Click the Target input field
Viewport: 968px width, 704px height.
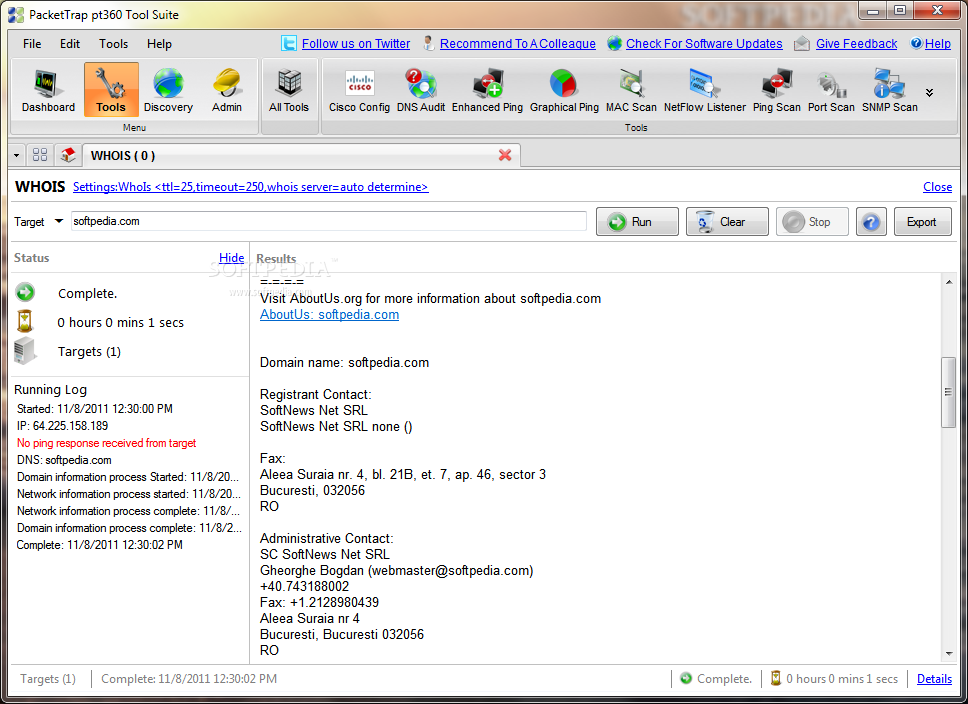[x=328, y=221]
